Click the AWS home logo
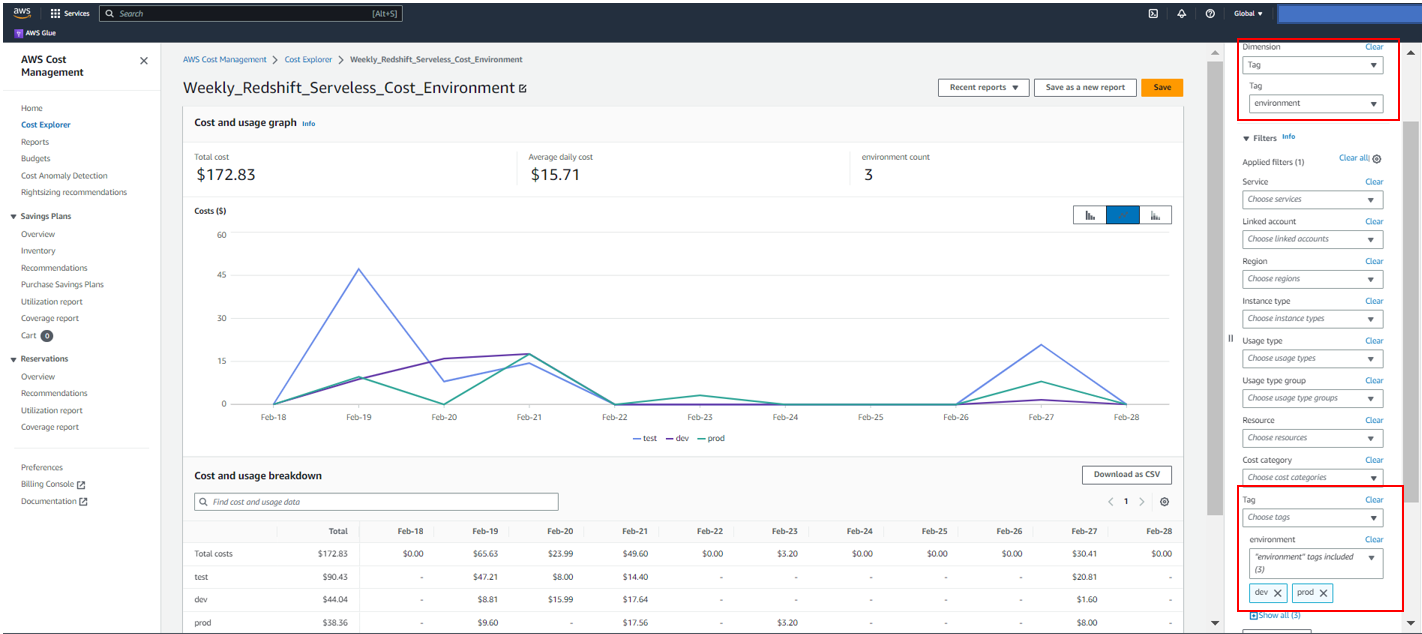 (x=21, y=13)
